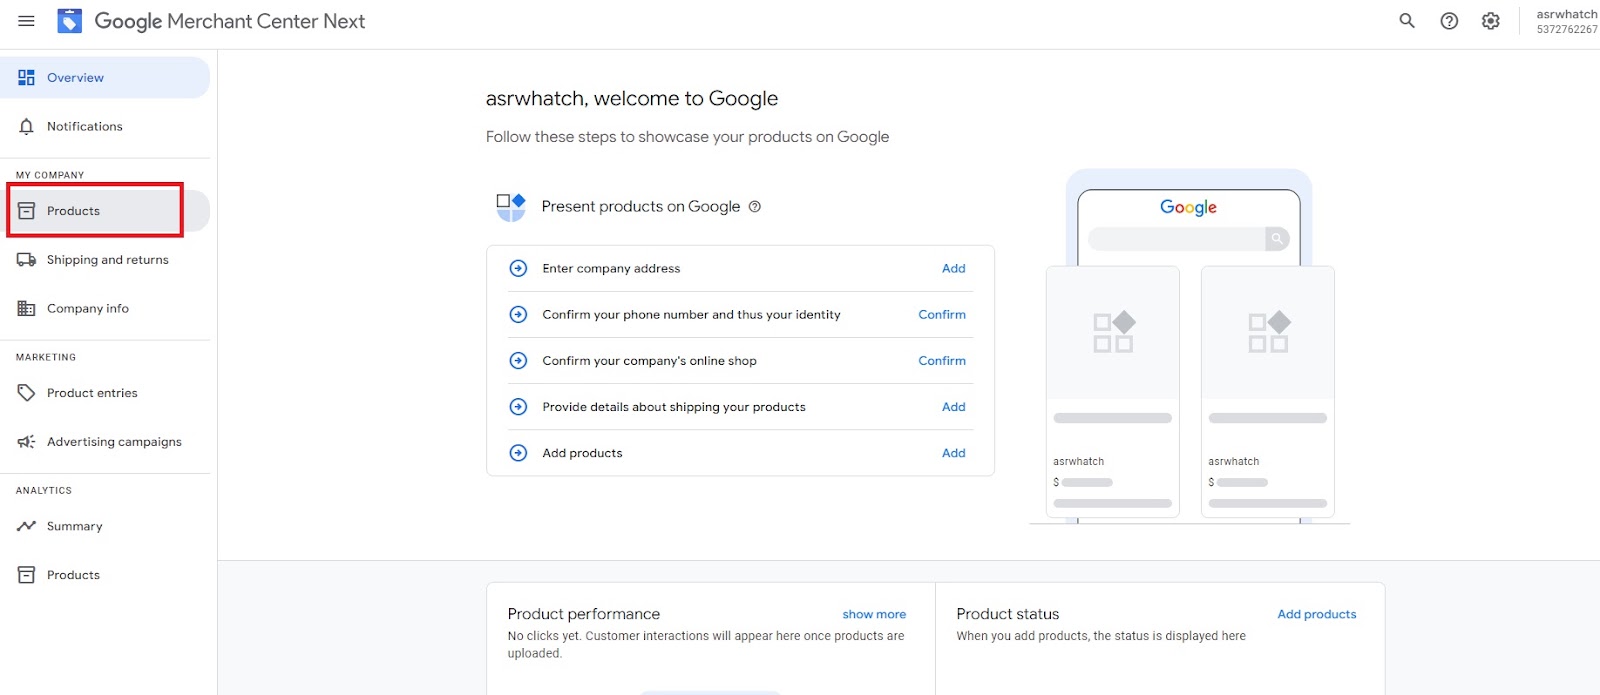Image resolution: width=1600 pixels, height=695 pixels.
Task: Select Overview in the sidebar
Action: click(105, 77)
